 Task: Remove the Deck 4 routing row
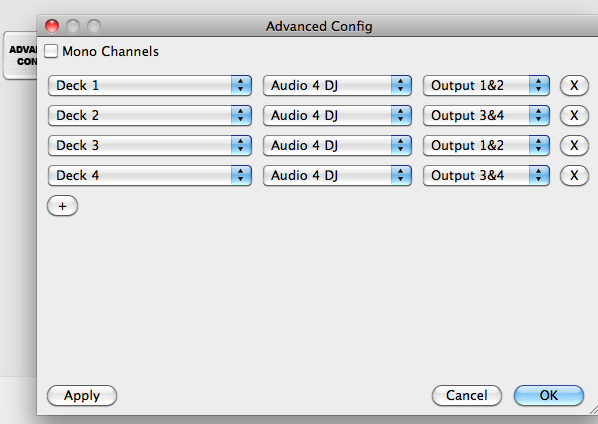574,175
